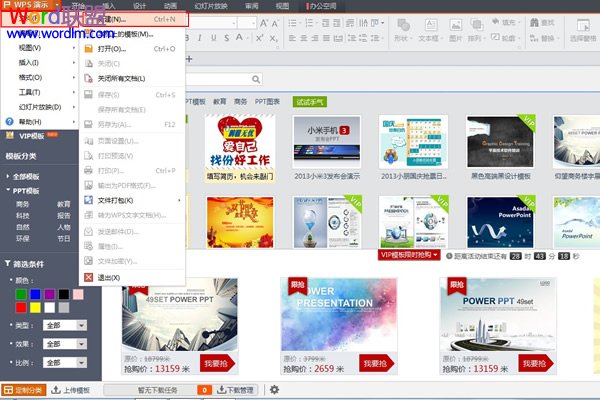Switch to the 审阅 ribbon tab

(251, 6)
